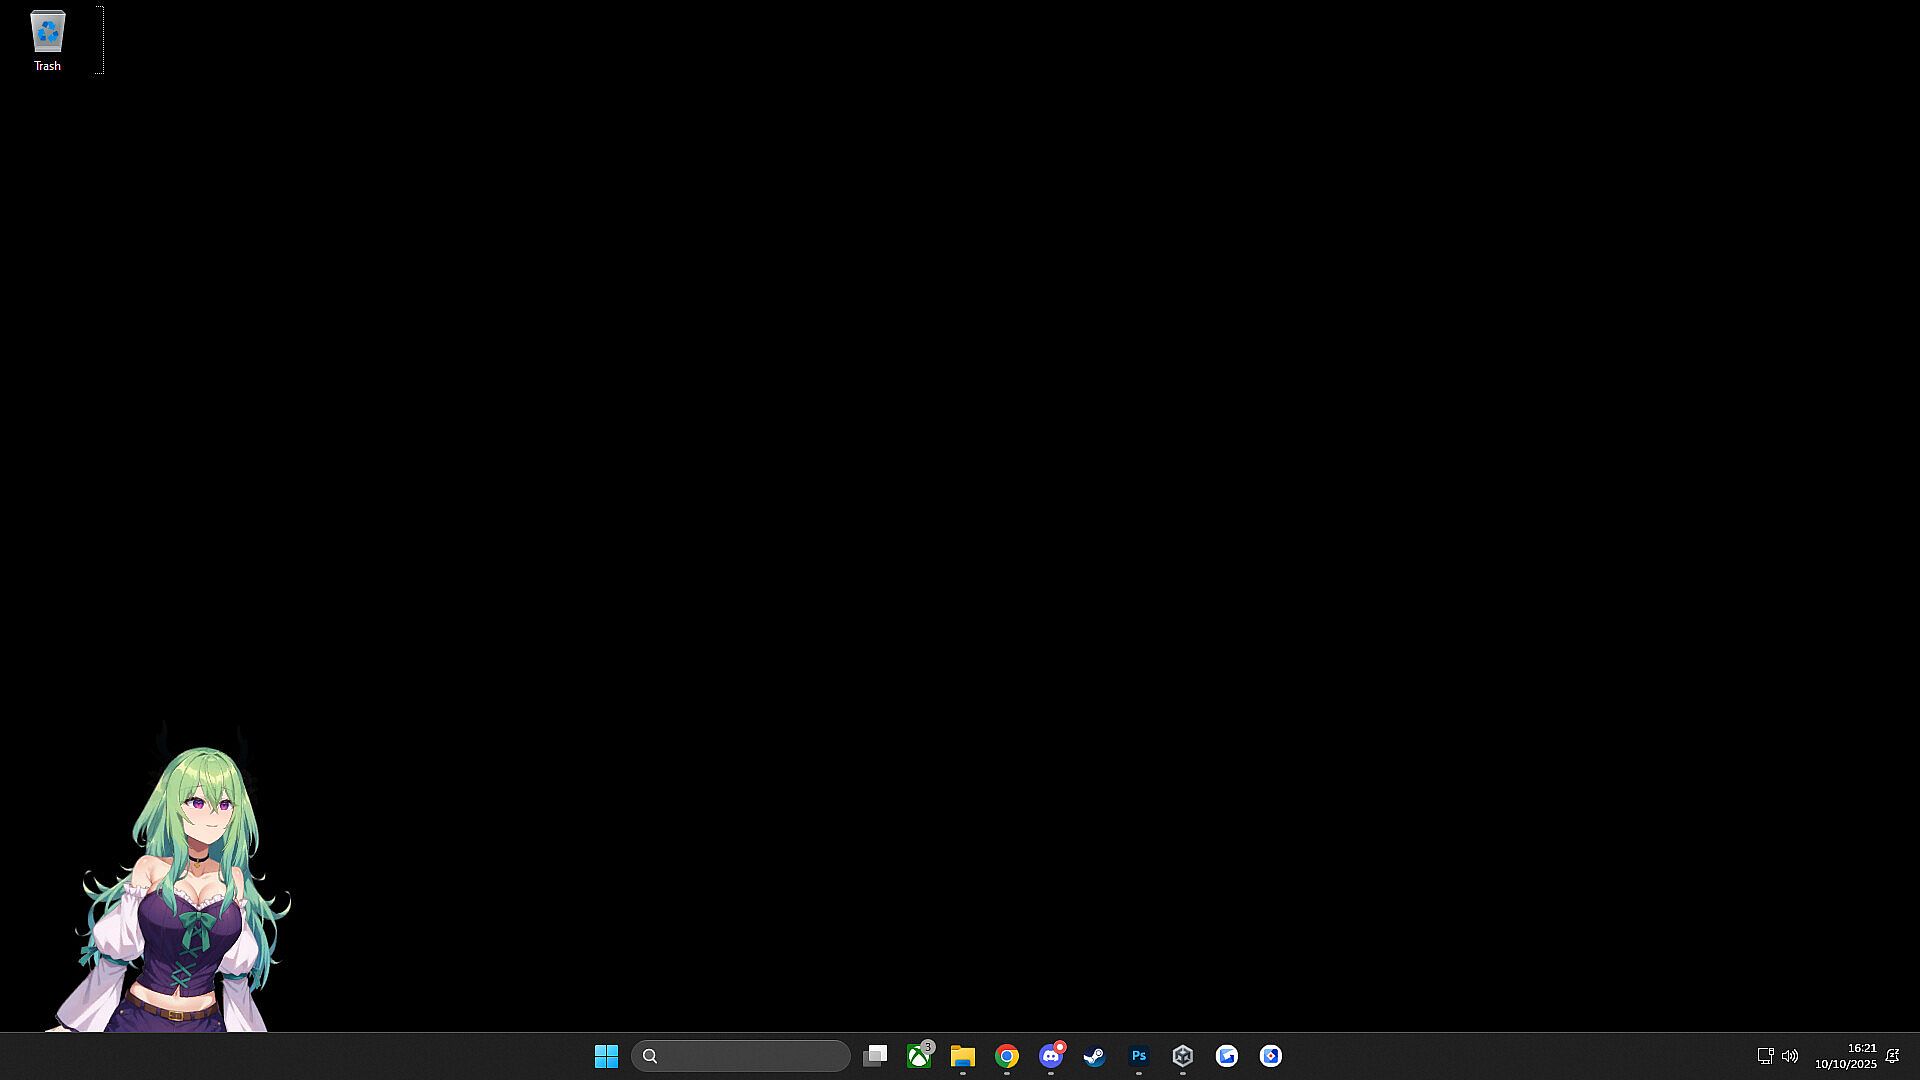Click the magnifier icon in the search box

[650, 1056]
